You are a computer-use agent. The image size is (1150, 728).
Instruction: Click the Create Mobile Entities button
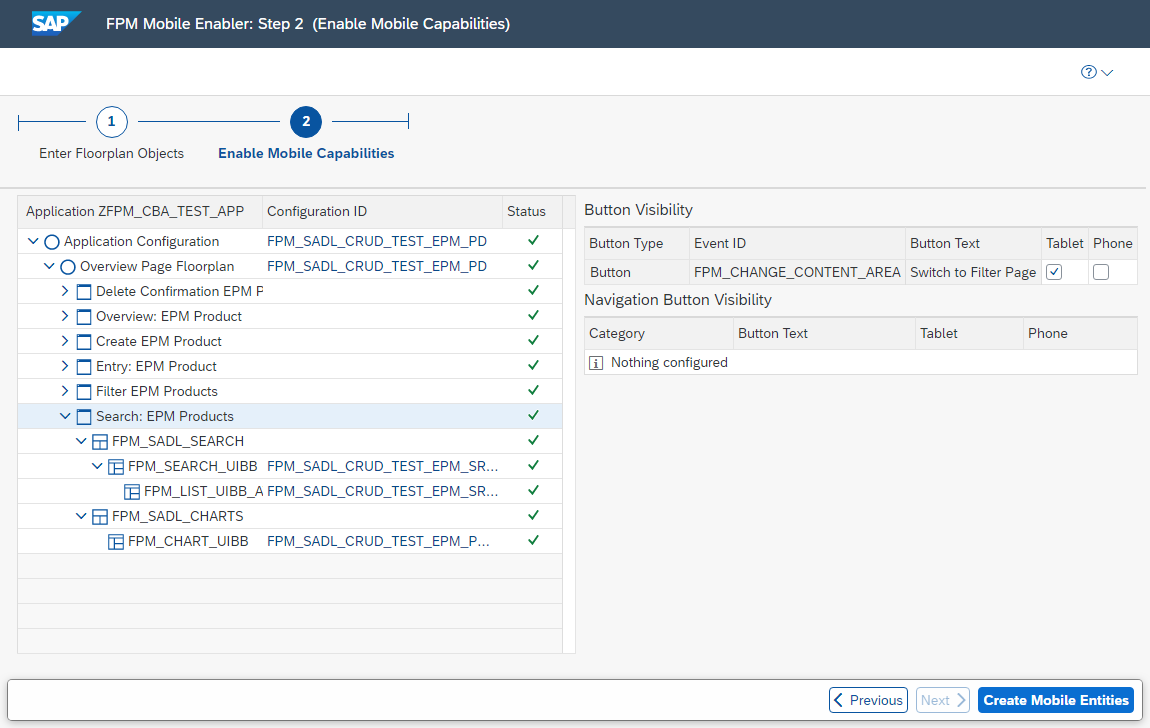1056,700
